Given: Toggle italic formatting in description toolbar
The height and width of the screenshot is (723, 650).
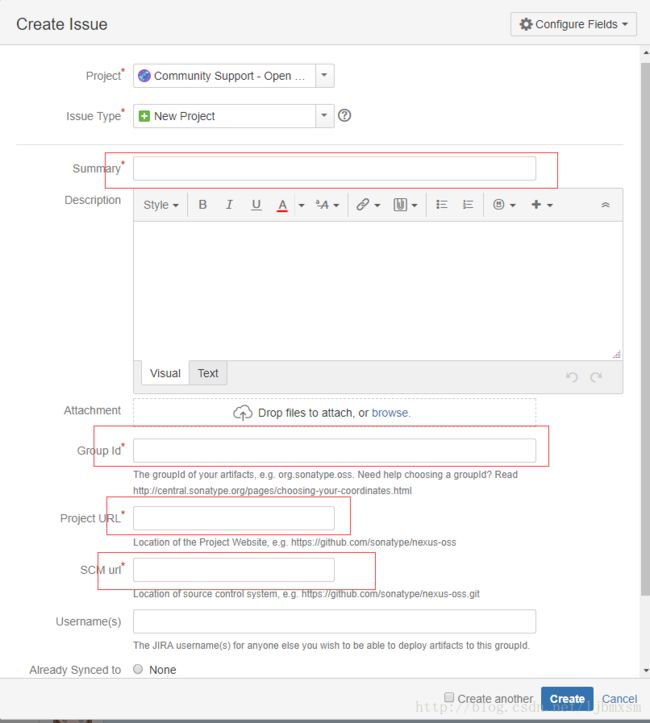Looking at the screenshot, I should pos(229,205).
